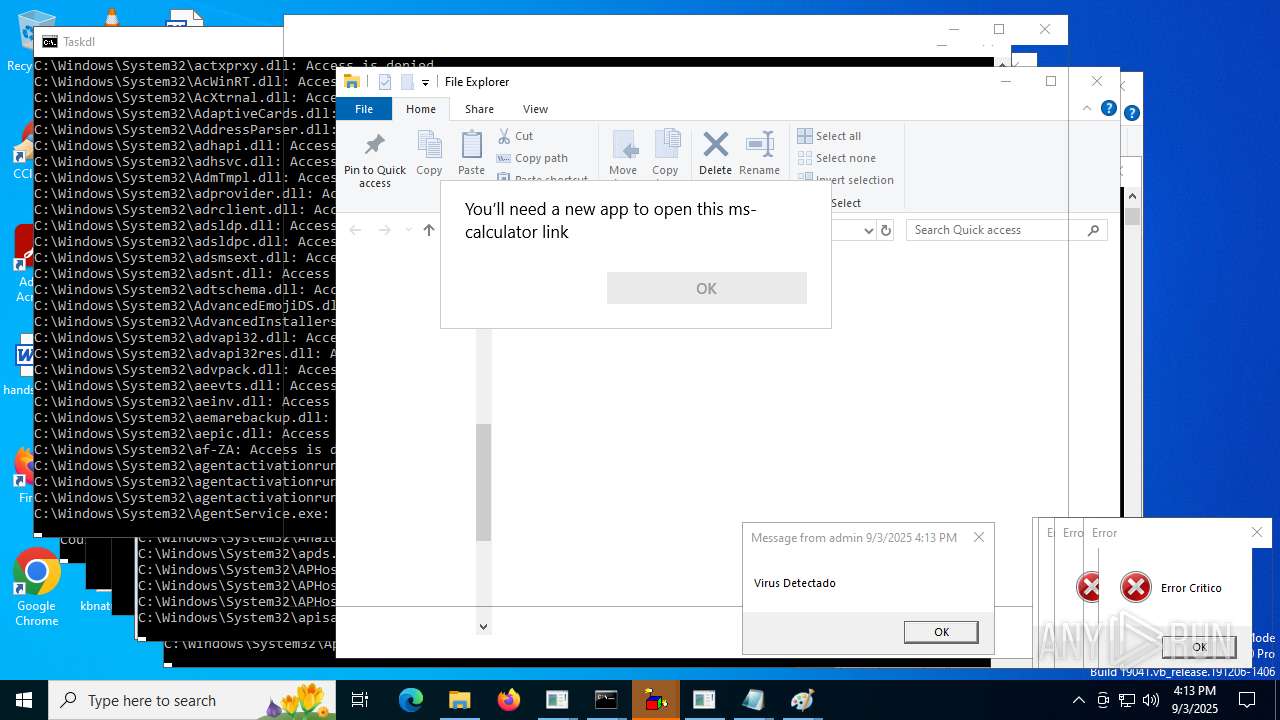Open Firefox from the taskbar
Screen dimensions: 1280x720
[508, 700]
